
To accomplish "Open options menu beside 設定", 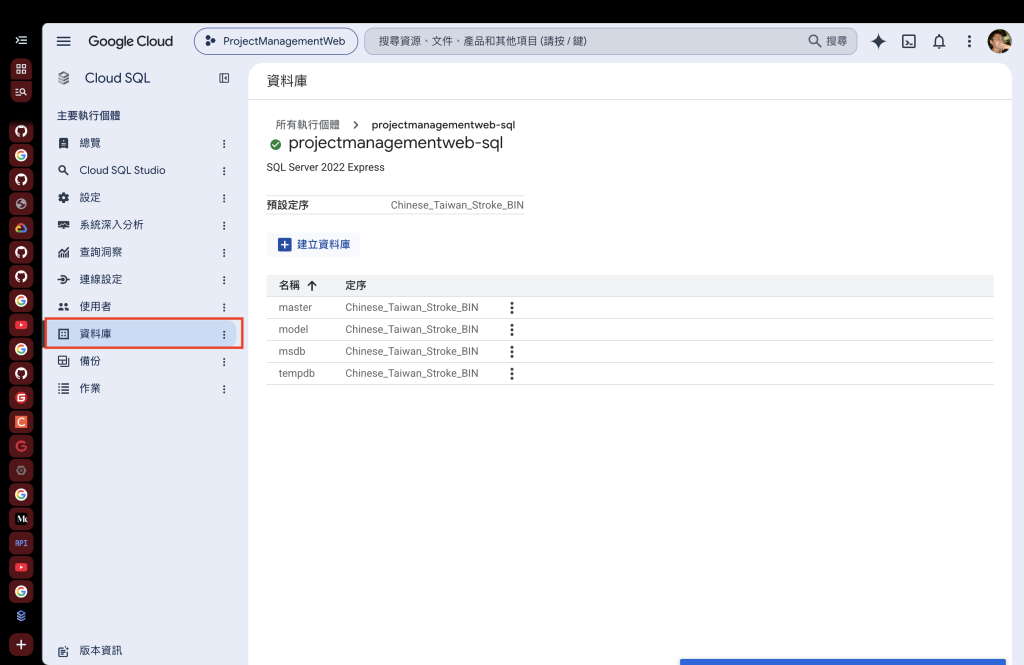I will click(224, 198).
